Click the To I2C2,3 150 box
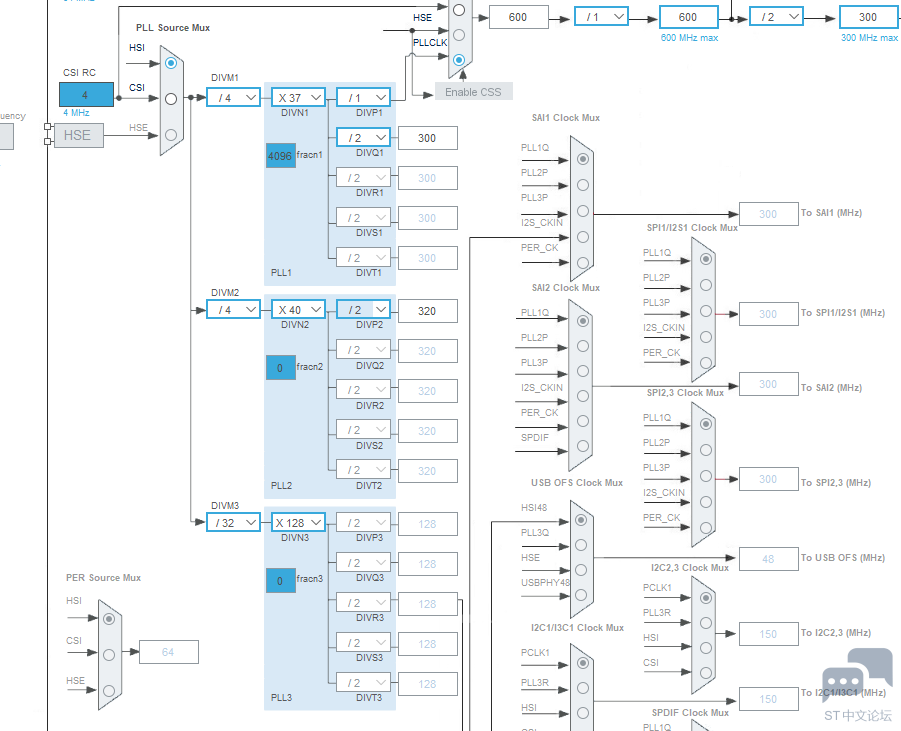The width and height of the screenshot is (901, 731). pyautogui.click(x=768, y=634)
